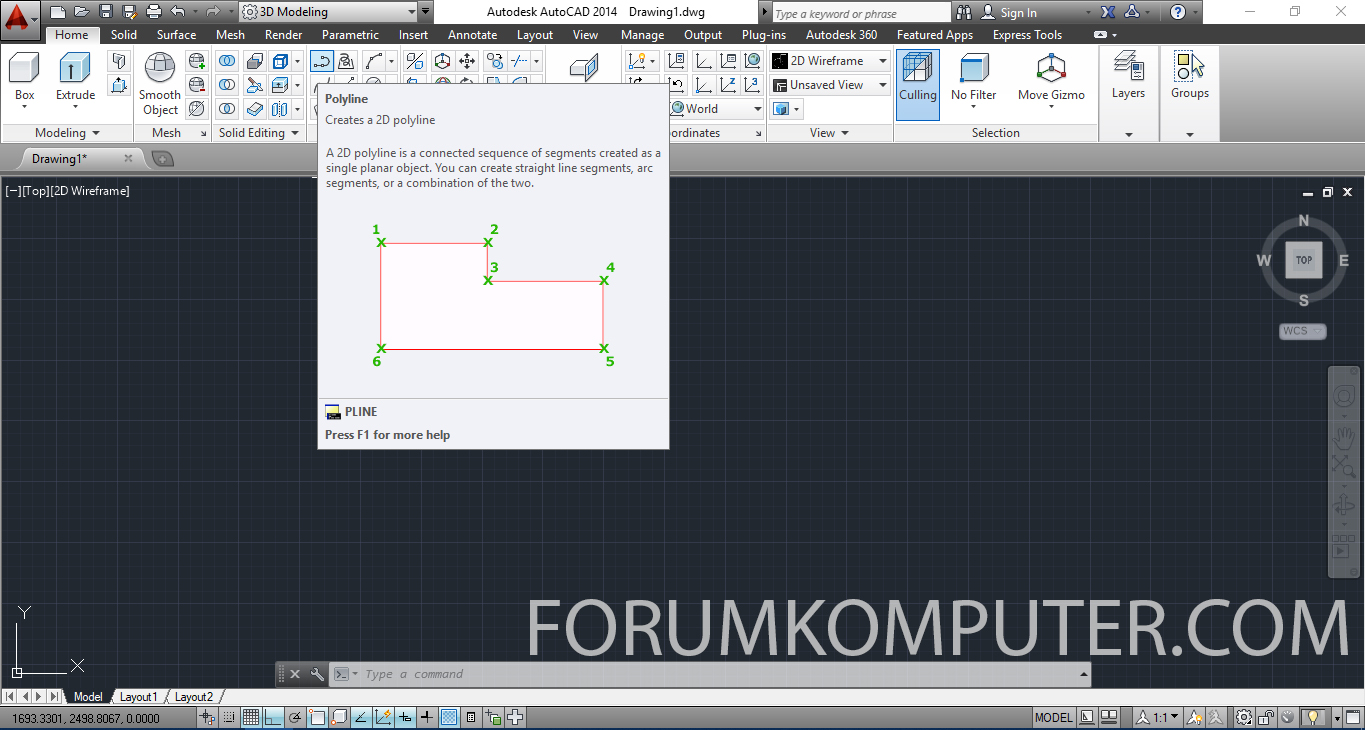This screenshot has width=1365, height=730.
Task: Toggle Grid Display in status bar
Action: (251, 717)
